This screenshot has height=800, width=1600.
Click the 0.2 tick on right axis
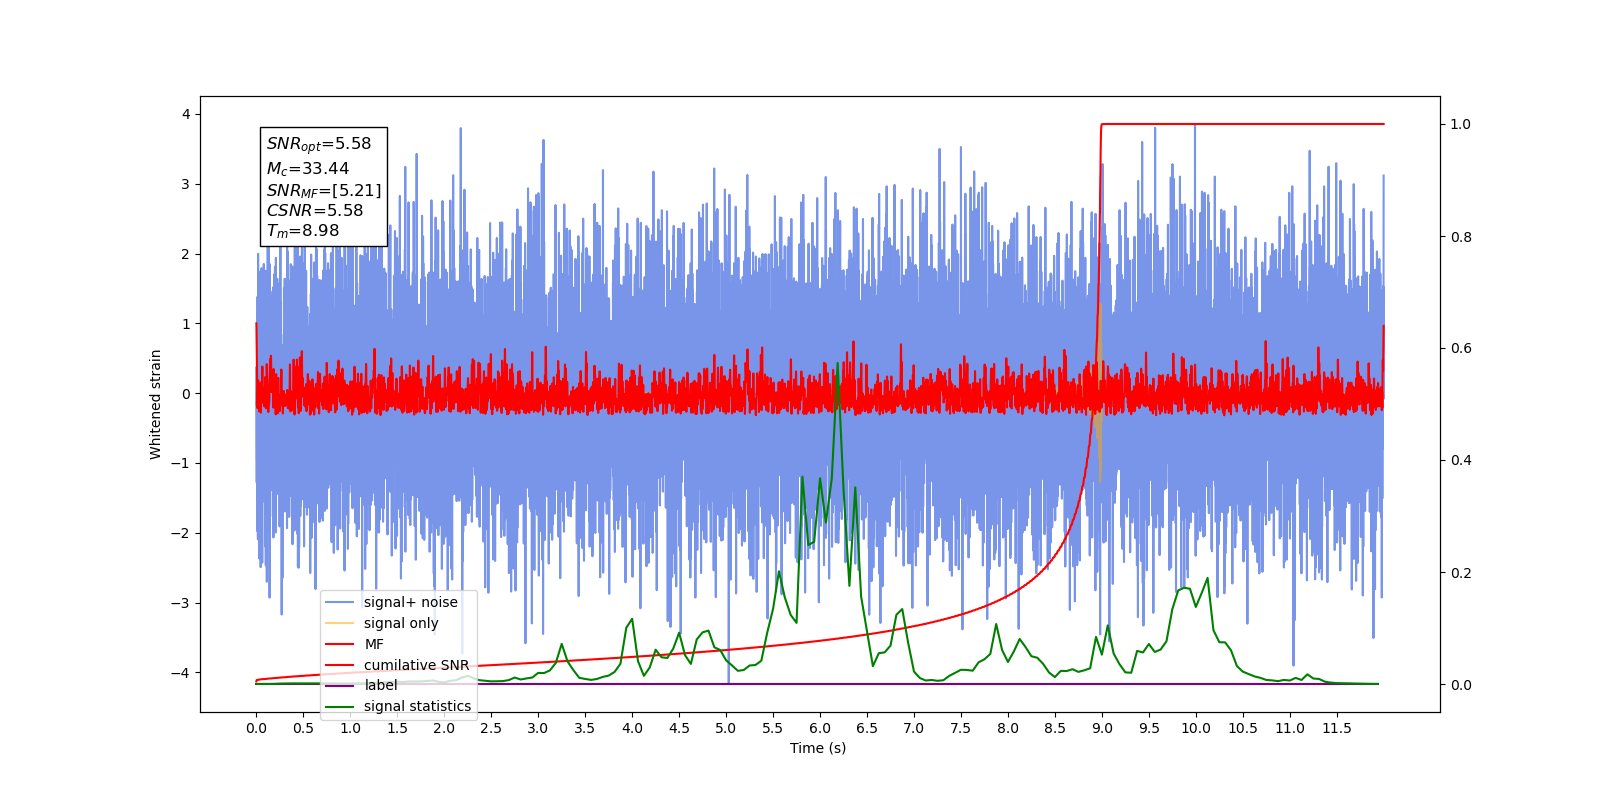pyautogui.click(x=1461, y=573)
